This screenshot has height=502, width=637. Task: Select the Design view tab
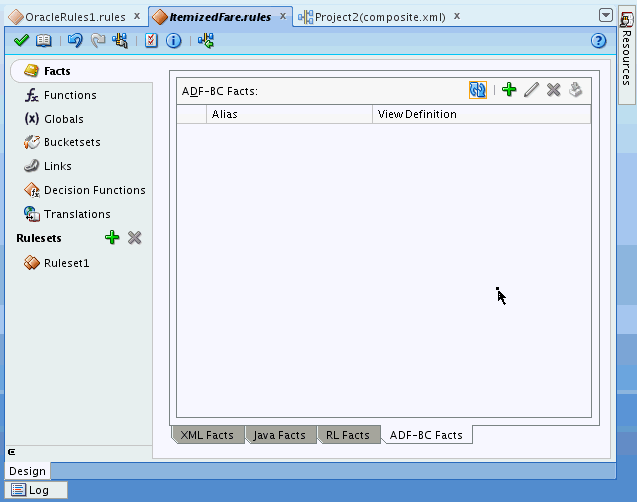(27, 471)
